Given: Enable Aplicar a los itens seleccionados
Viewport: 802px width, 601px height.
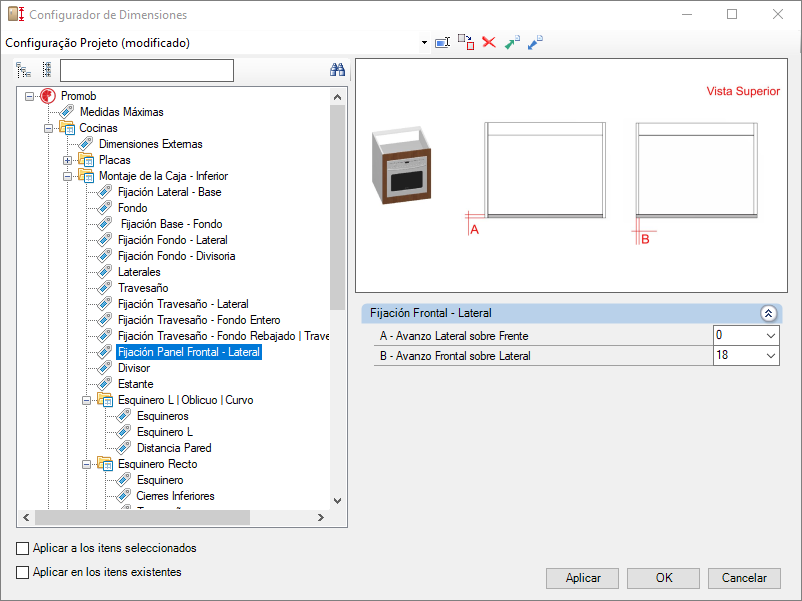Looking at the screenshot, I should coord(23,548).
